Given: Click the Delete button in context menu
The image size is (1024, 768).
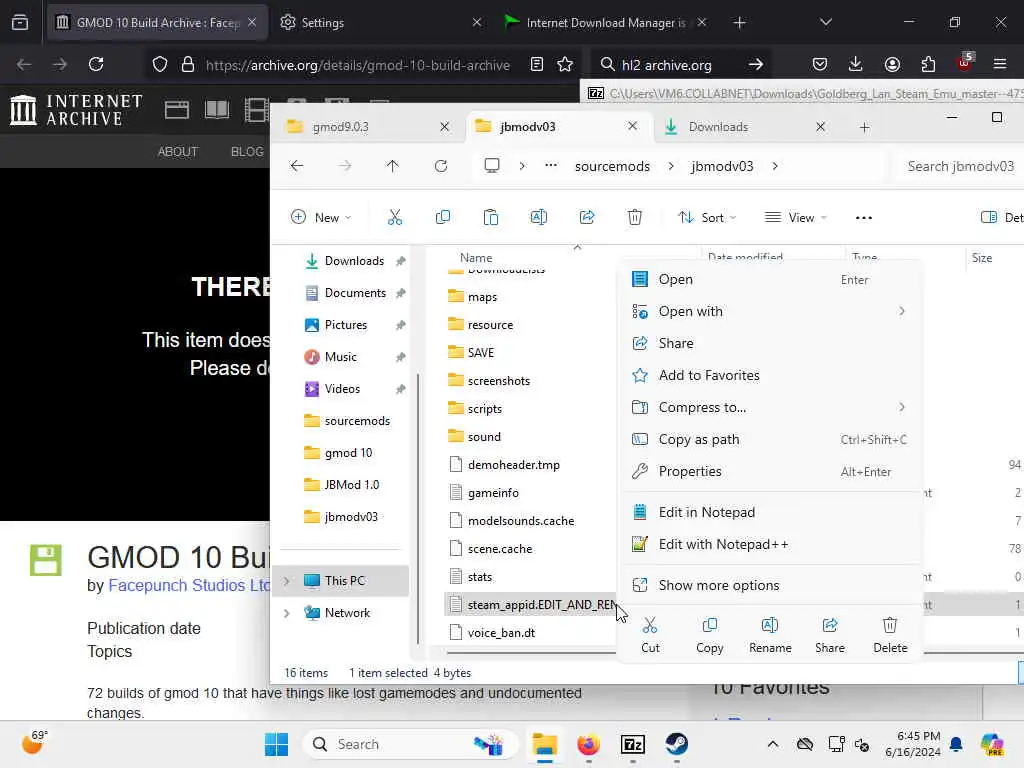Looking at the screenshot, I should (890, 635).
